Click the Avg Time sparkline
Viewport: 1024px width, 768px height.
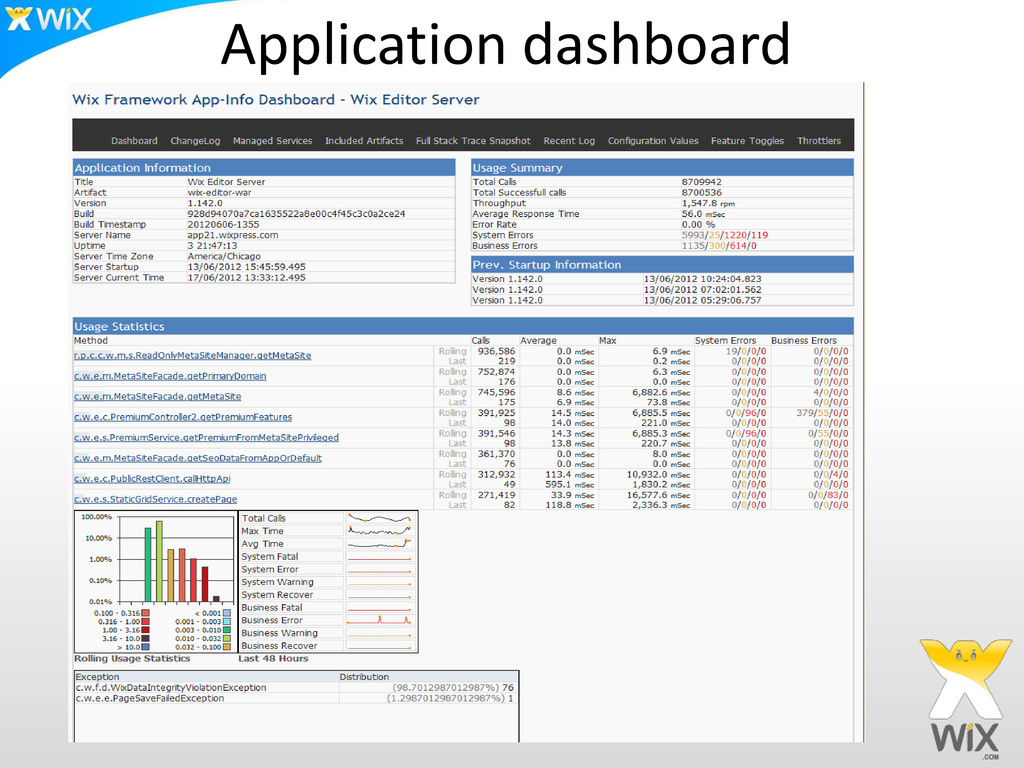point(380,544)
